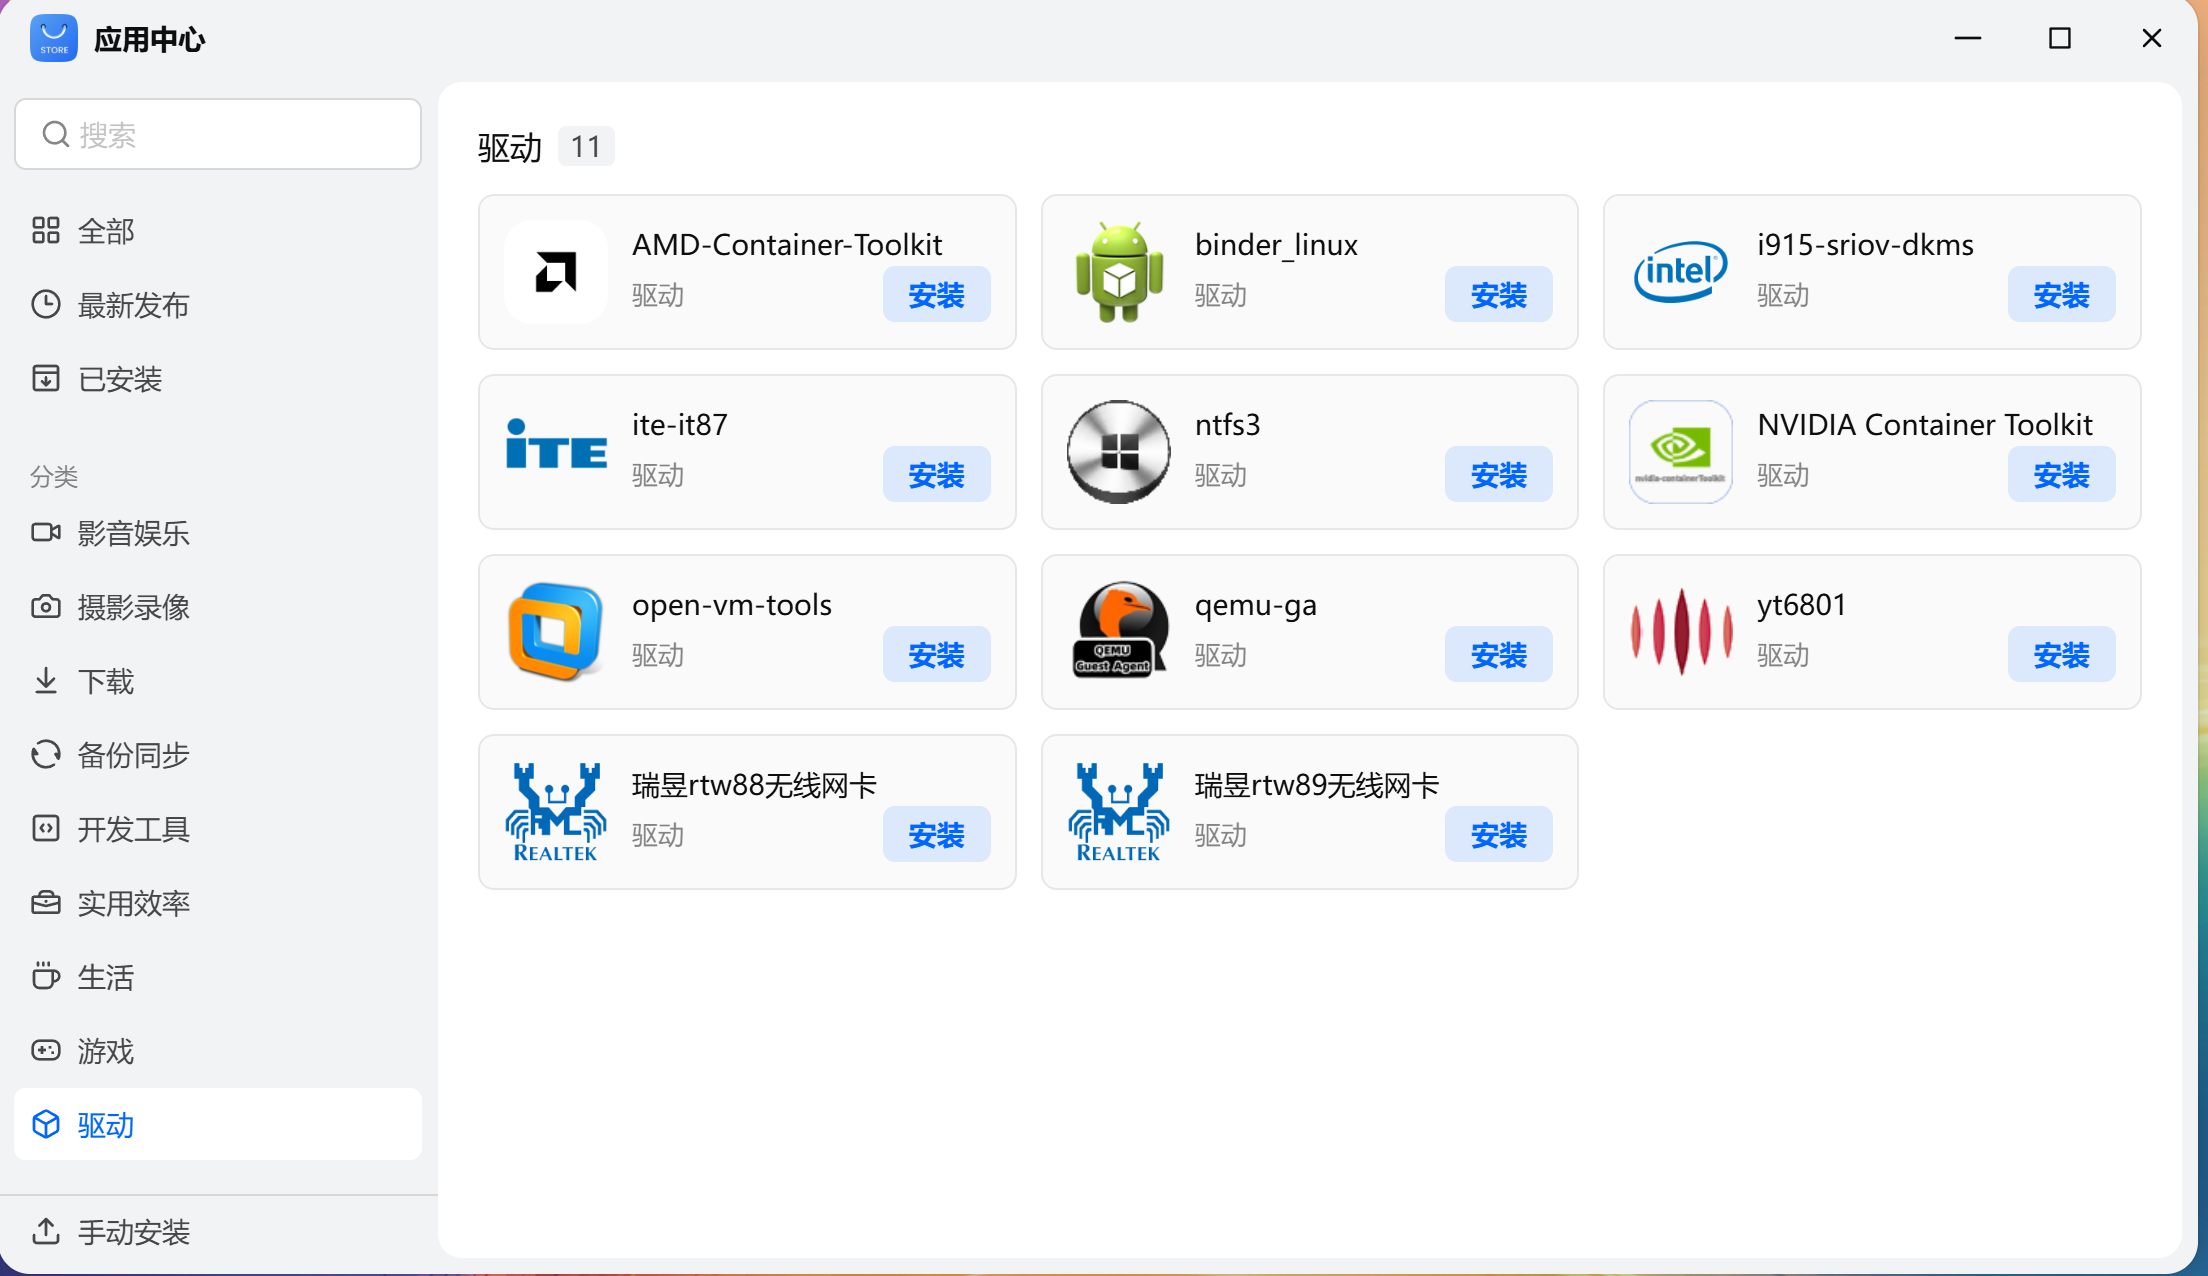
Task: Show 最新发布 apps
Action: click(218, 305)
